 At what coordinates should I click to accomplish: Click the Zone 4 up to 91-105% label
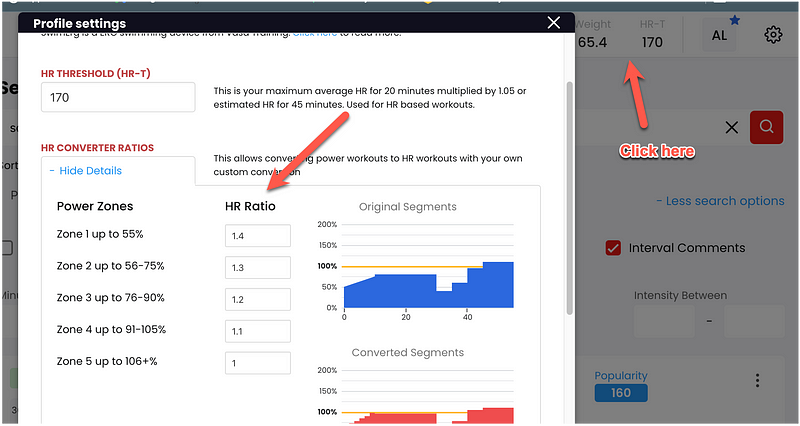(x=111, y=330)
